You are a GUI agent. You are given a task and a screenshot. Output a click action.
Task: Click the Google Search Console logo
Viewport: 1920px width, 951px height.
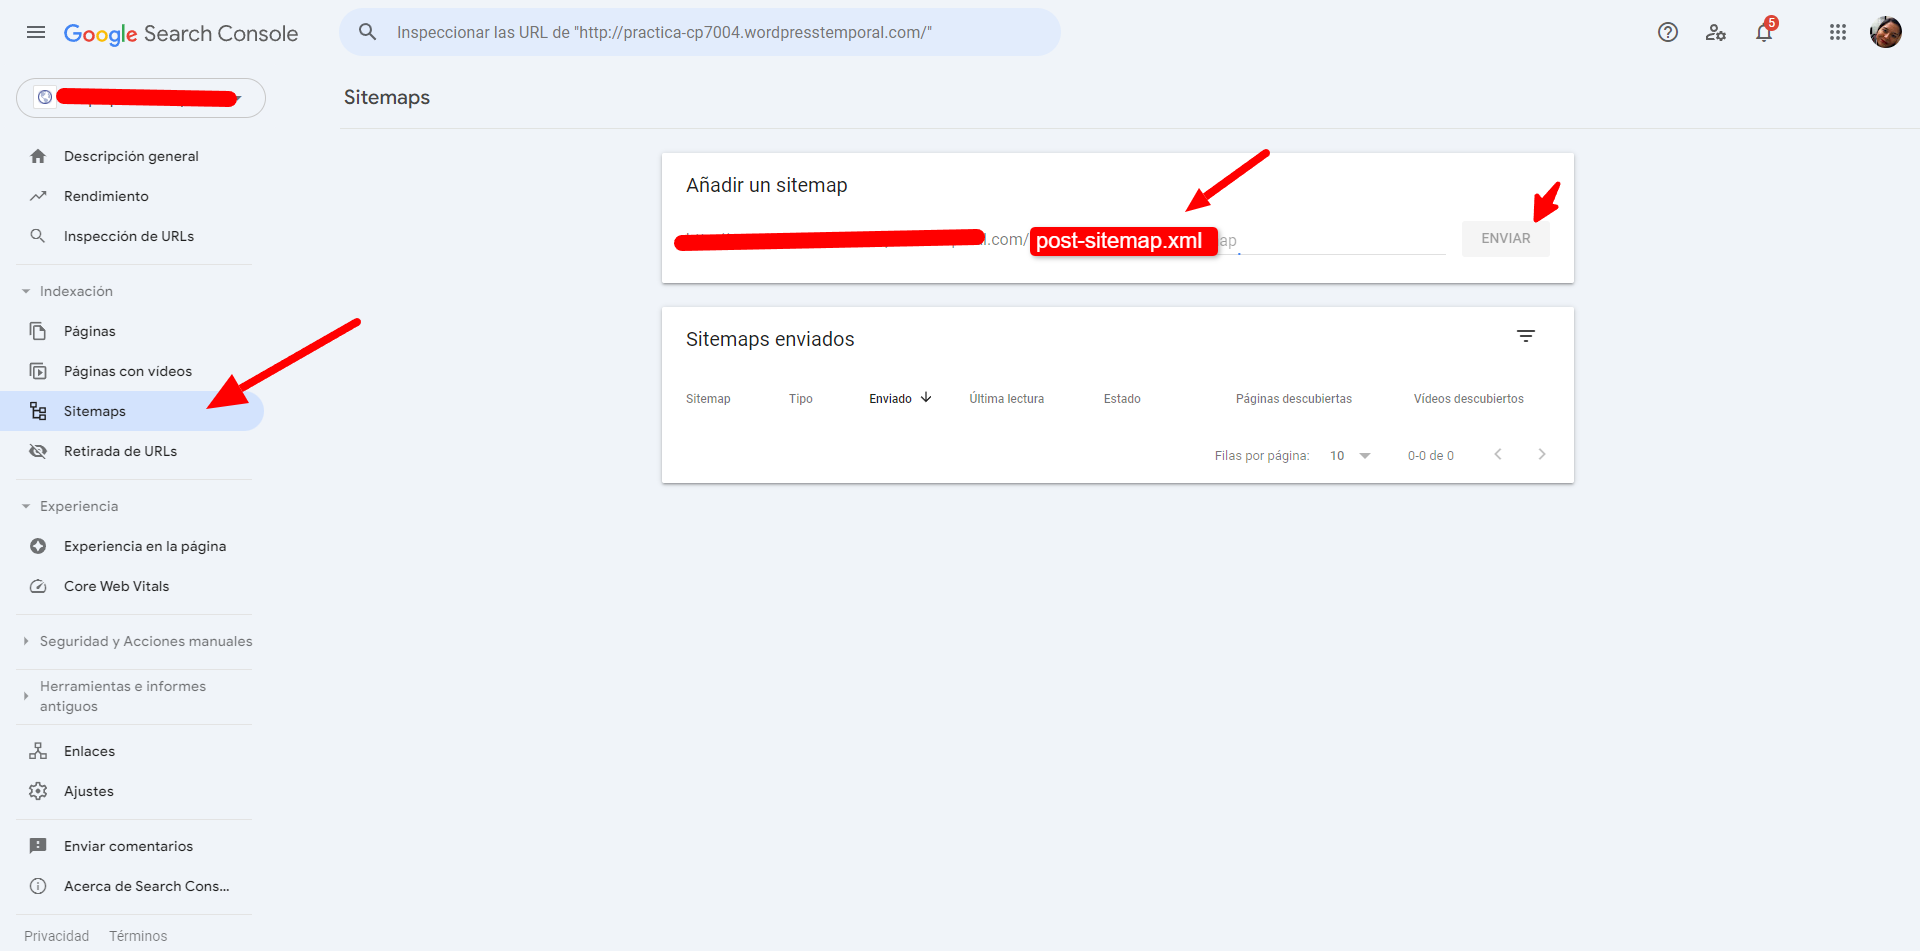click(x=181, y=33)
